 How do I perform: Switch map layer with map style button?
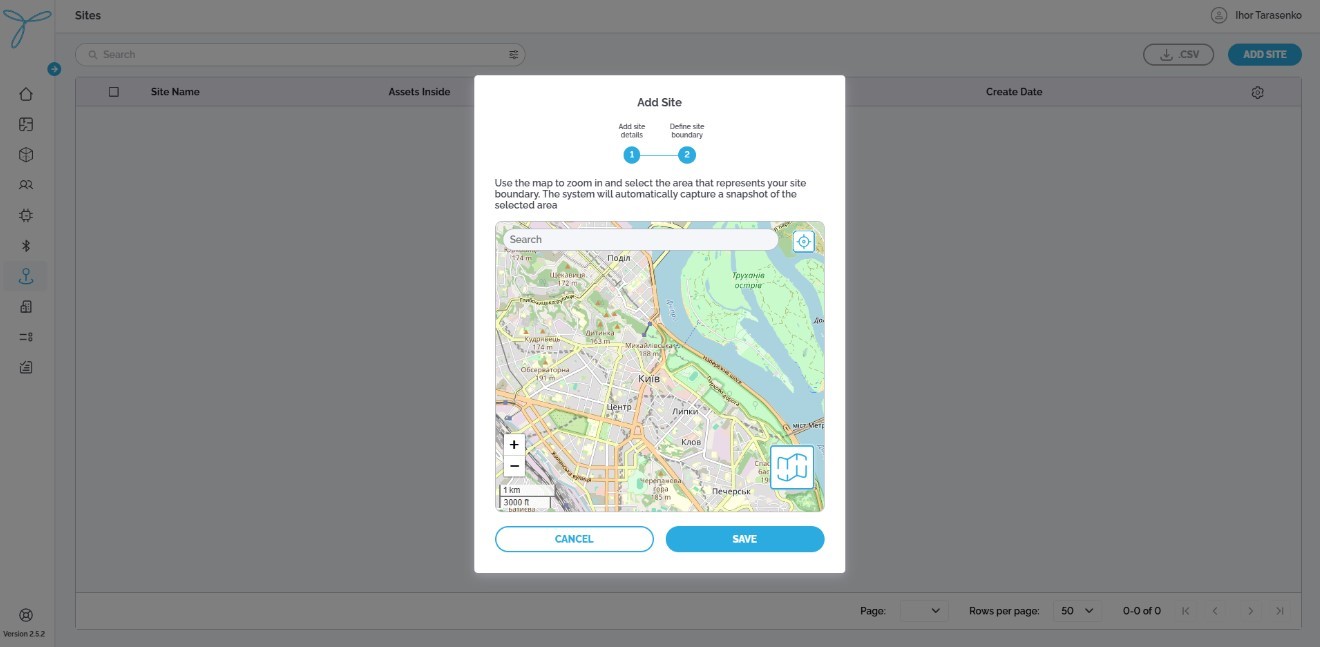pyautogui.click(x=792, y=467)
